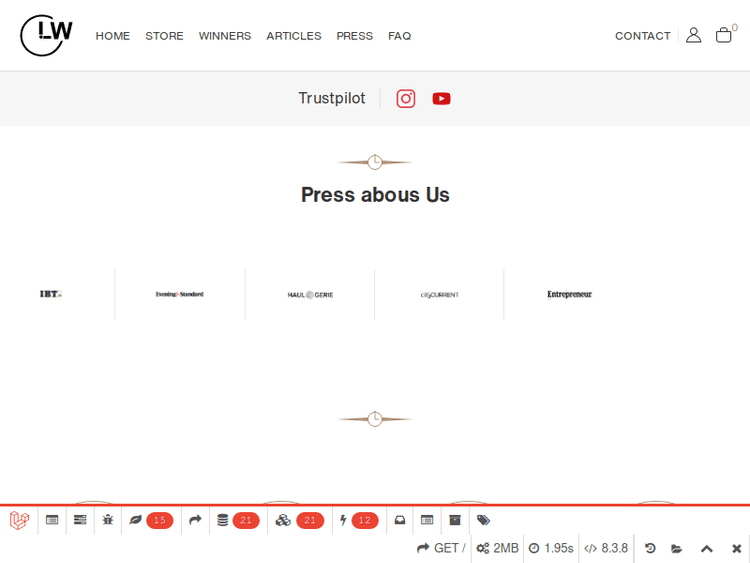The width and height of the screenshot is (750, 563).
Task: Show debugbar request history
Action: [x=649, y=548]
